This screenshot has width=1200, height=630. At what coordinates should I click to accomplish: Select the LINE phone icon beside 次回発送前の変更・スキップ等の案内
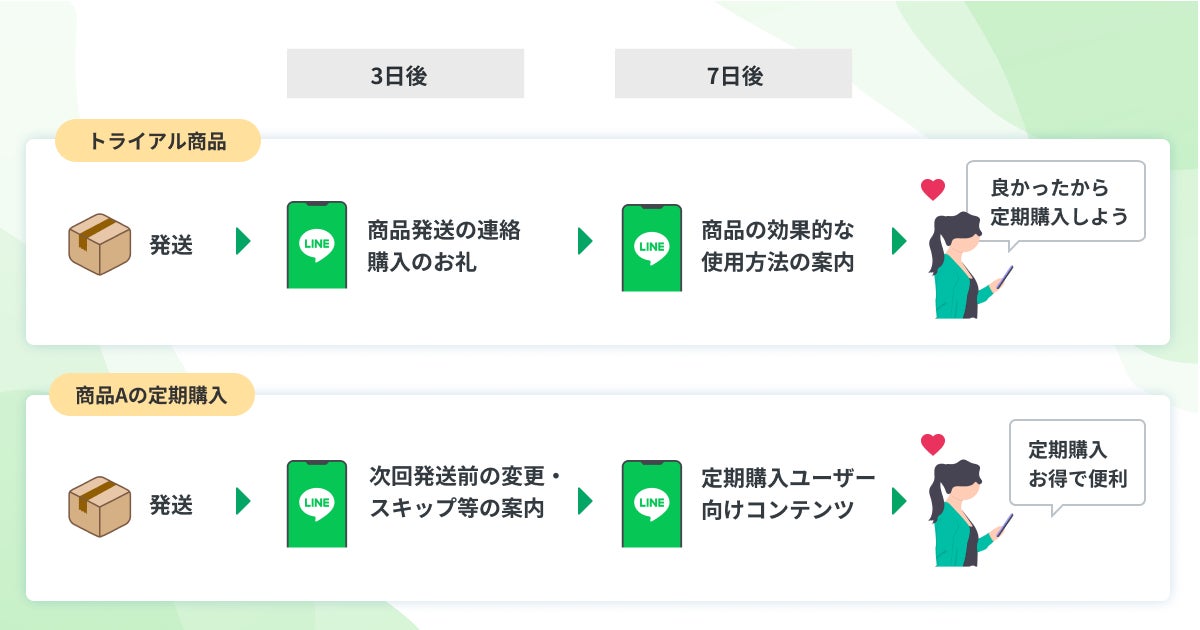tap(317, 504)
